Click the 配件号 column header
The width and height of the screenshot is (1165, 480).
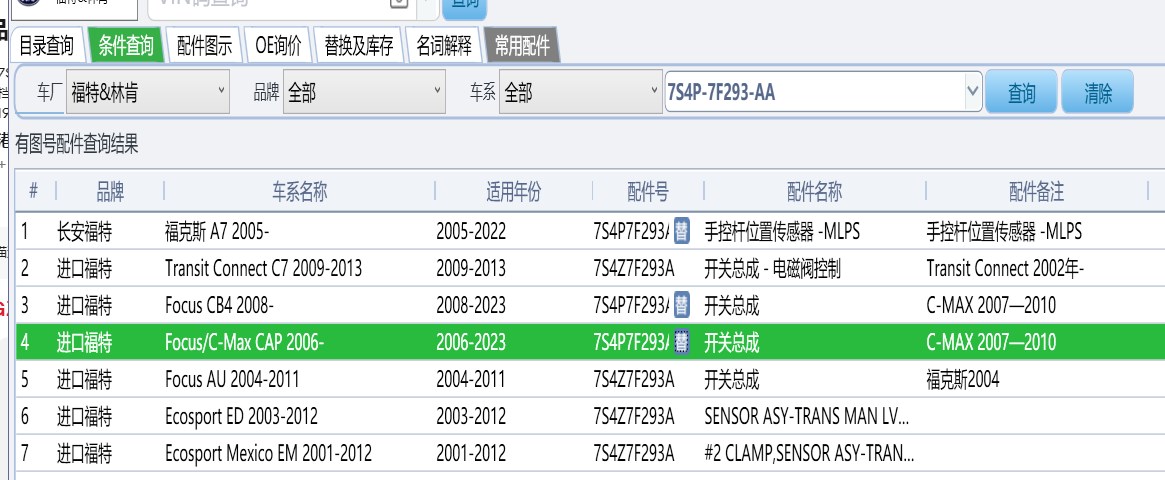coord(648,192)
